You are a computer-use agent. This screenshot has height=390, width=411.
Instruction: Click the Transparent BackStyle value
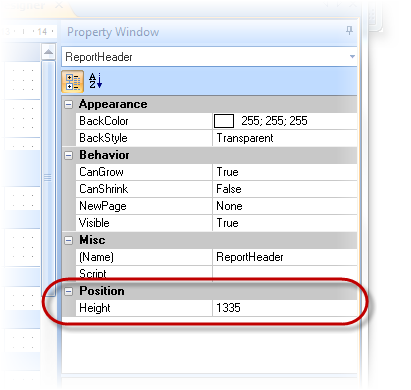tap(245, 138)
